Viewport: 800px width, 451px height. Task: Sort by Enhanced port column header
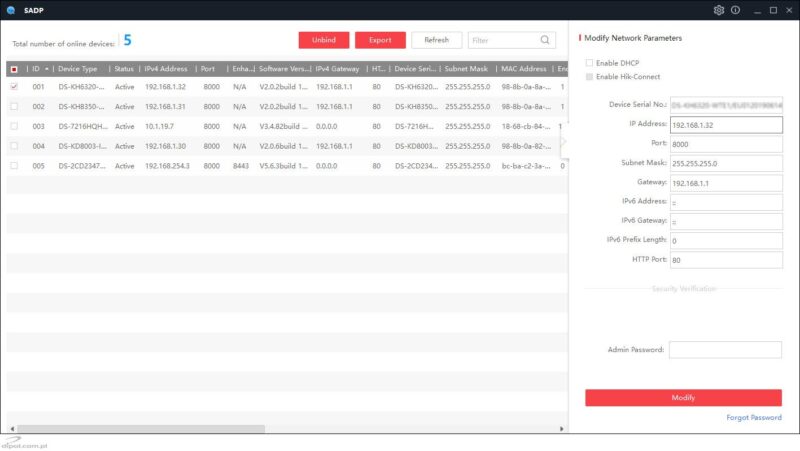[241, 69]
